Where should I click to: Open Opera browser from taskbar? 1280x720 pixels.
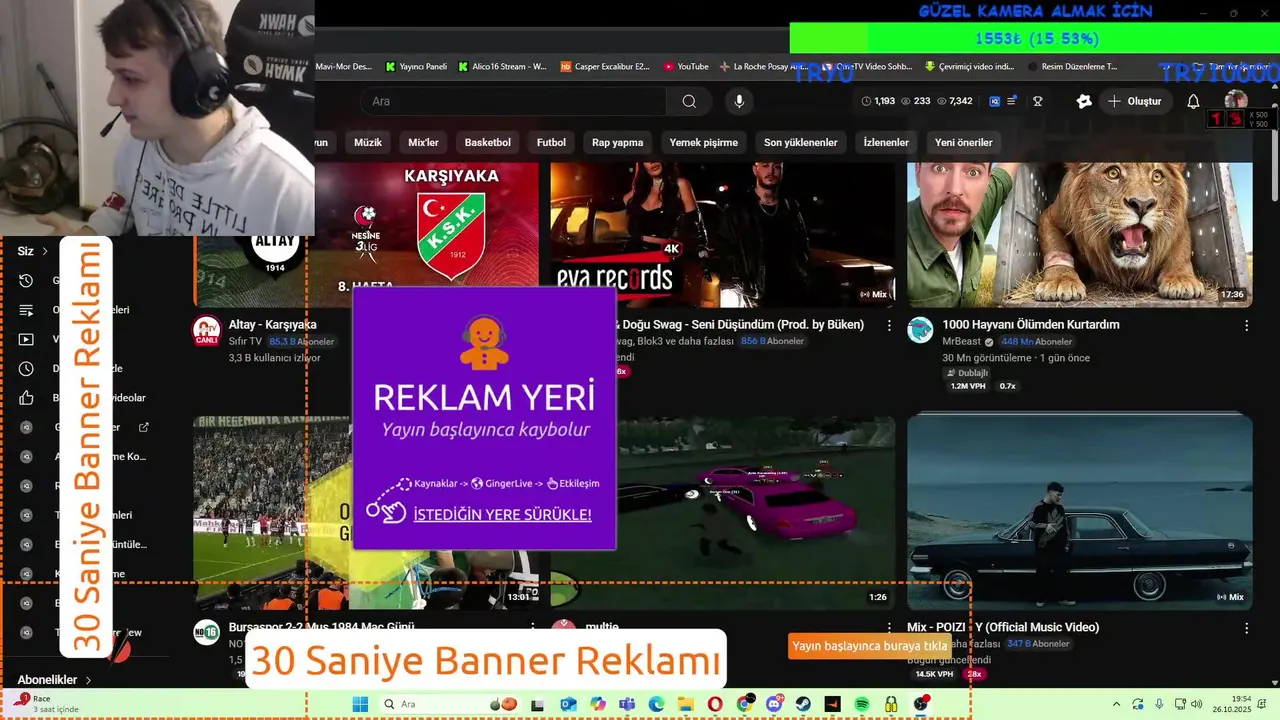pyautogui.click(x=714, y=704)
